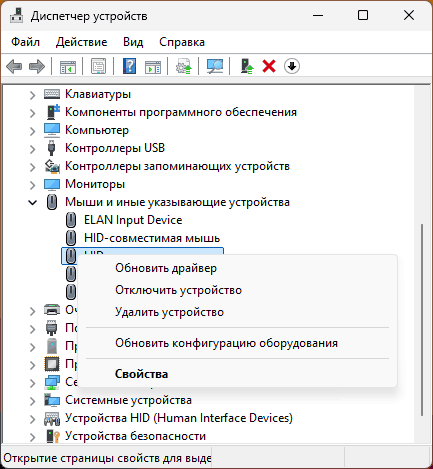Click the red X Uninstall device icon
This screenshot has height=469, width=433.
pos(269,66)
